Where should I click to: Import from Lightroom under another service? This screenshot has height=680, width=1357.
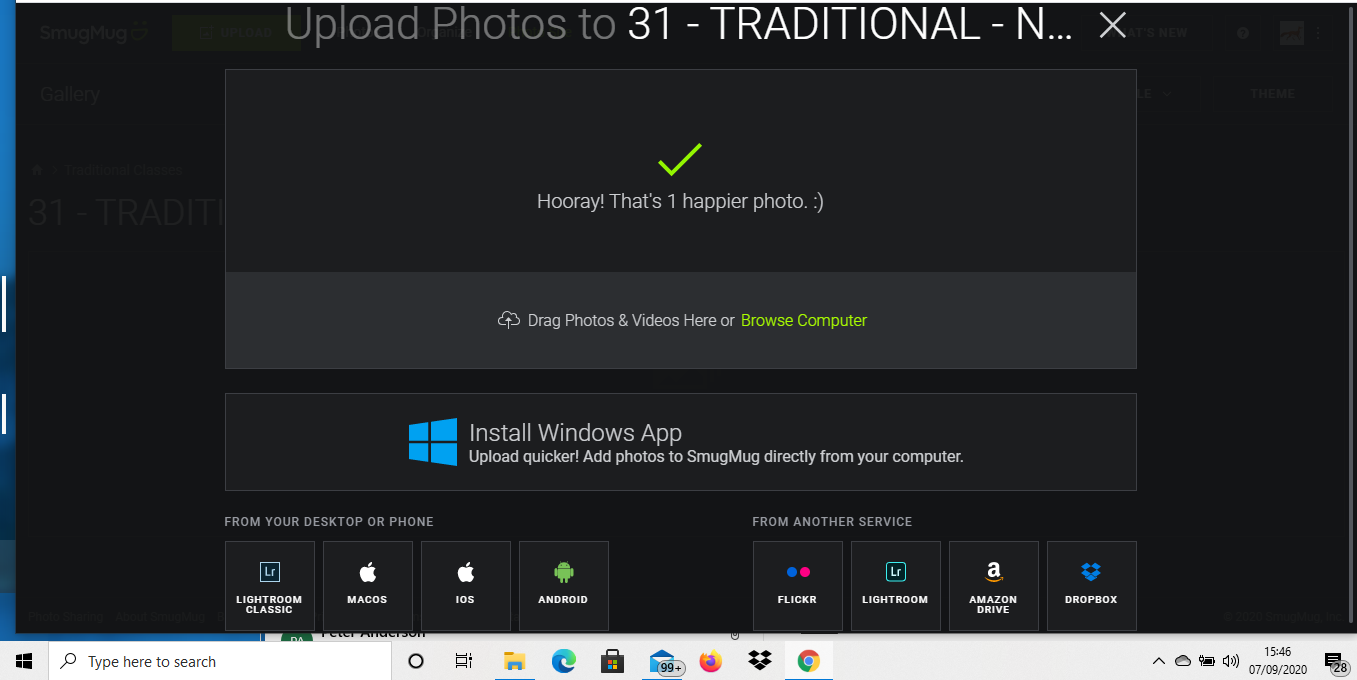tap(896, 586)
